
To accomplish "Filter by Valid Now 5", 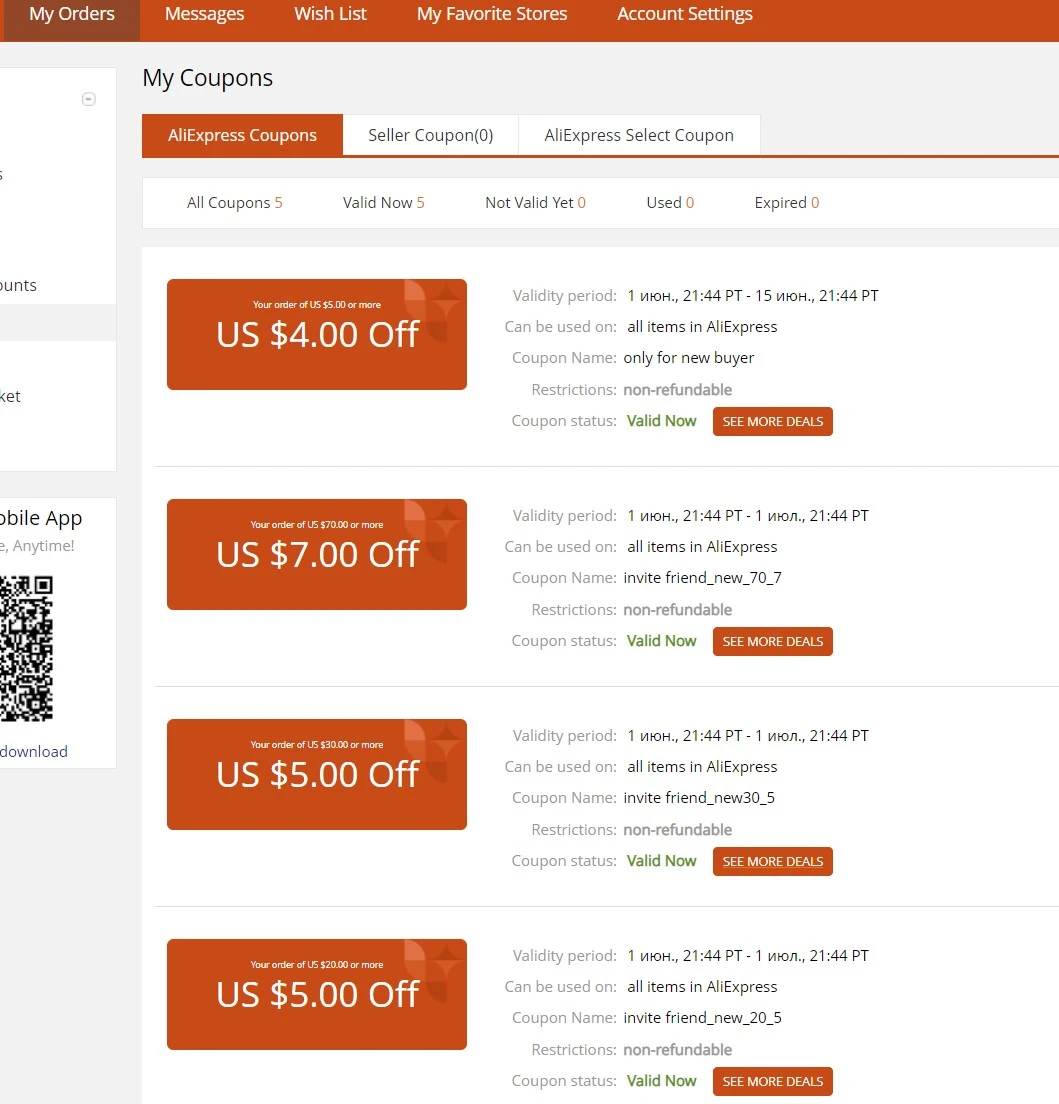I will point(384,203).
